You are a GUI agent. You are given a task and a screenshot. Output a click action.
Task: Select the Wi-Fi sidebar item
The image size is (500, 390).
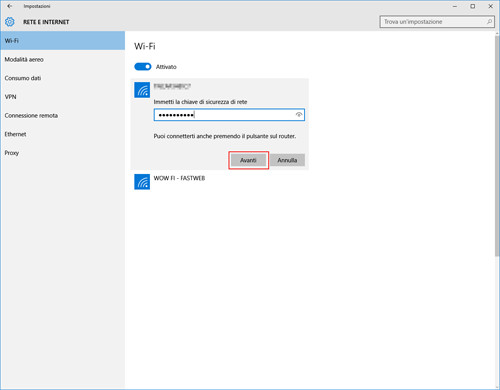click(63, 41)
